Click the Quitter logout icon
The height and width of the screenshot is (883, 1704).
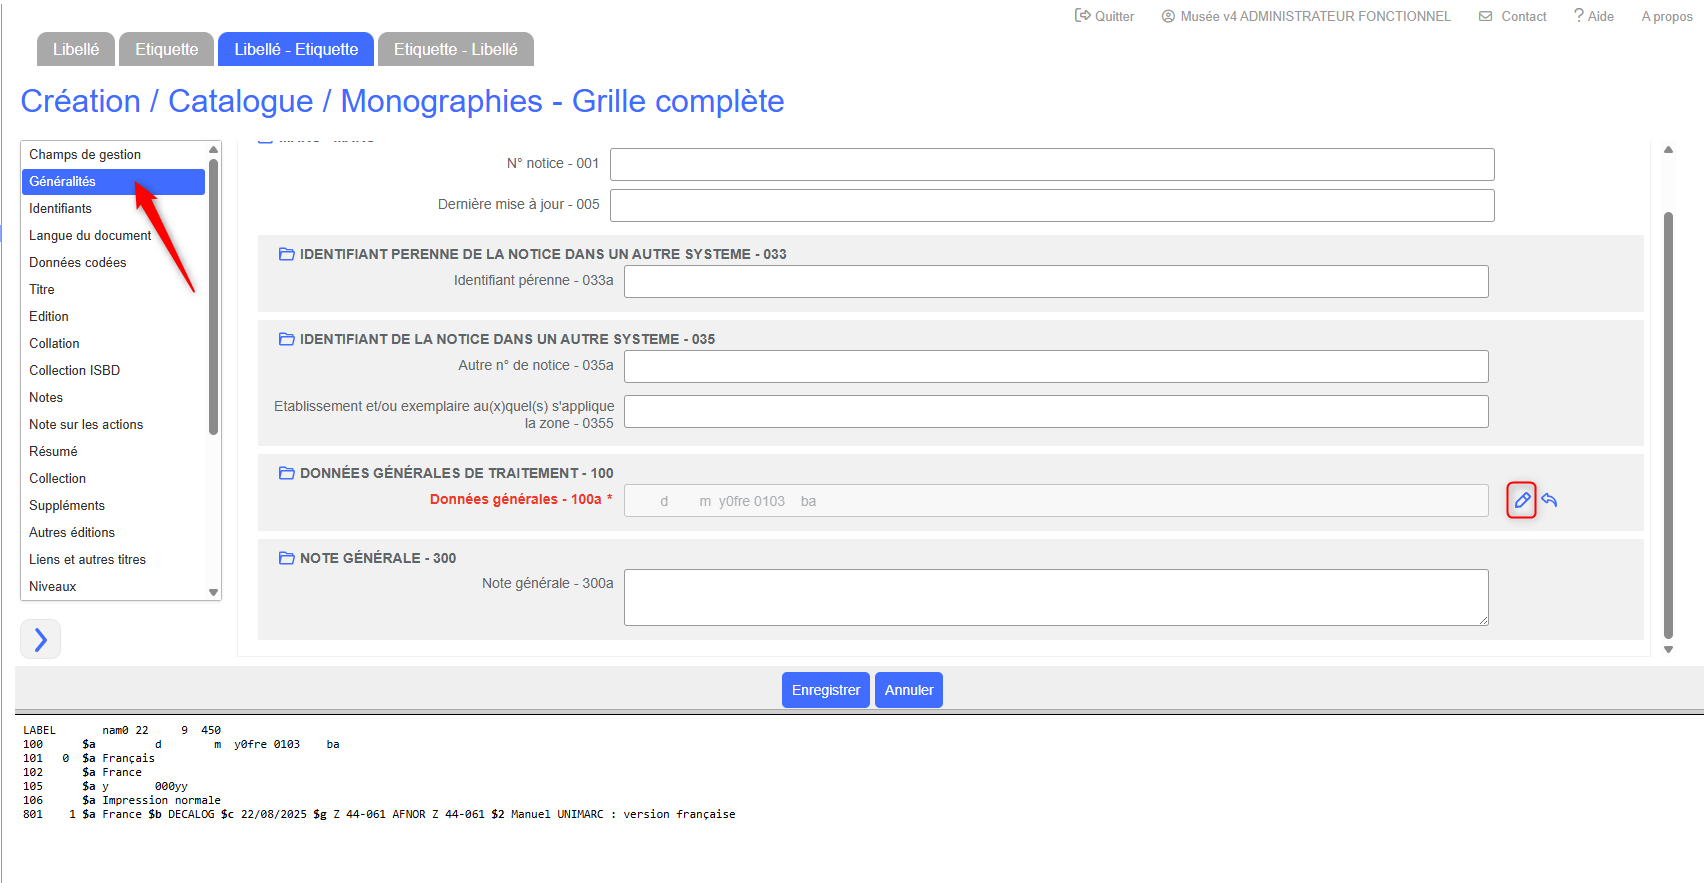tap(1082, 16)
